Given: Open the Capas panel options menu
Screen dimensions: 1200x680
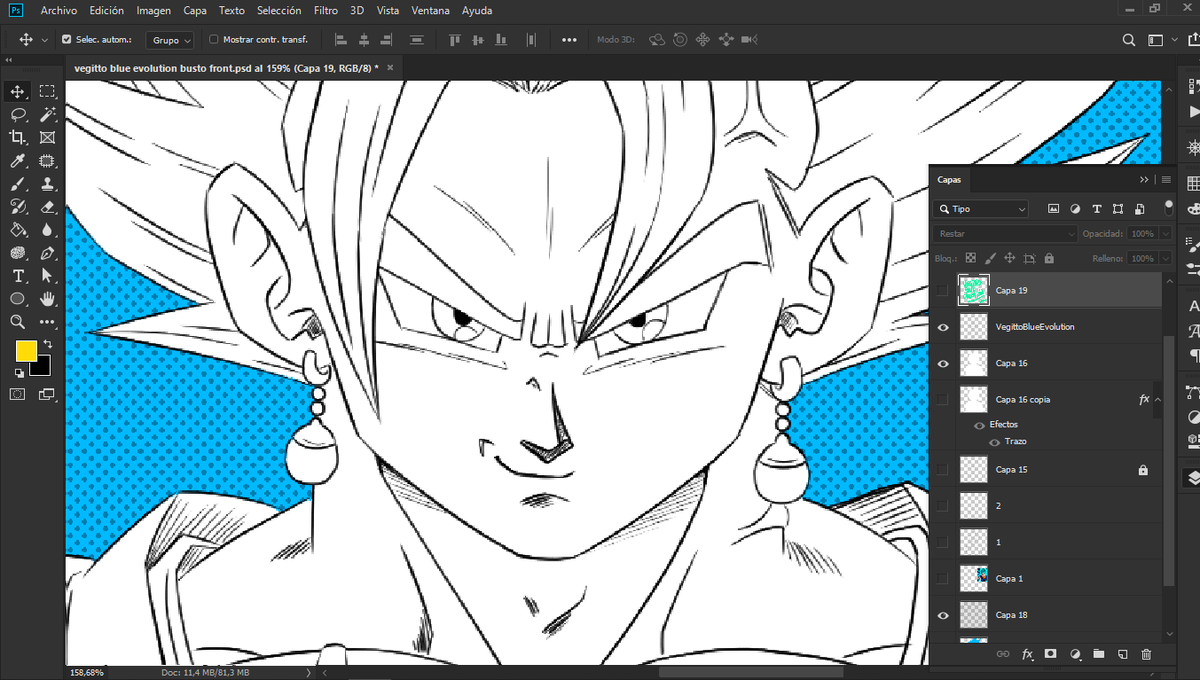Looking at the screenshot, I should tap(1166, 180).
